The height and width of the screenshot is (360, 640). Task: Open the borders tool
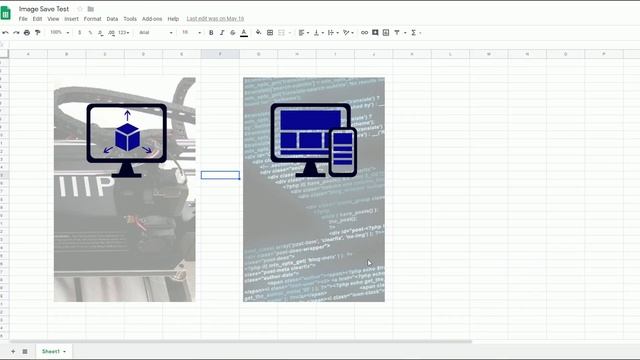(270, 33)
